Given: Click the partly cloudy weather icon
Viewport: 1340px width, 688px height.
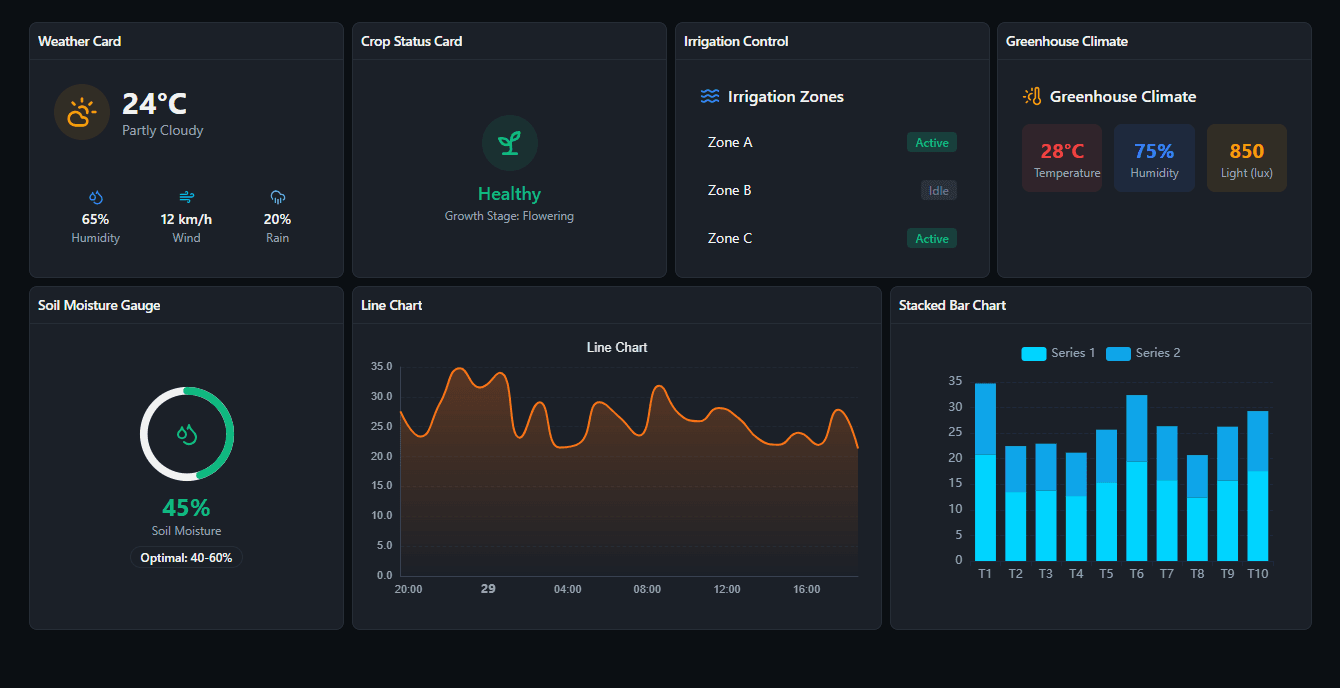Looking at the screenshot, I should (x=80, y=111).
